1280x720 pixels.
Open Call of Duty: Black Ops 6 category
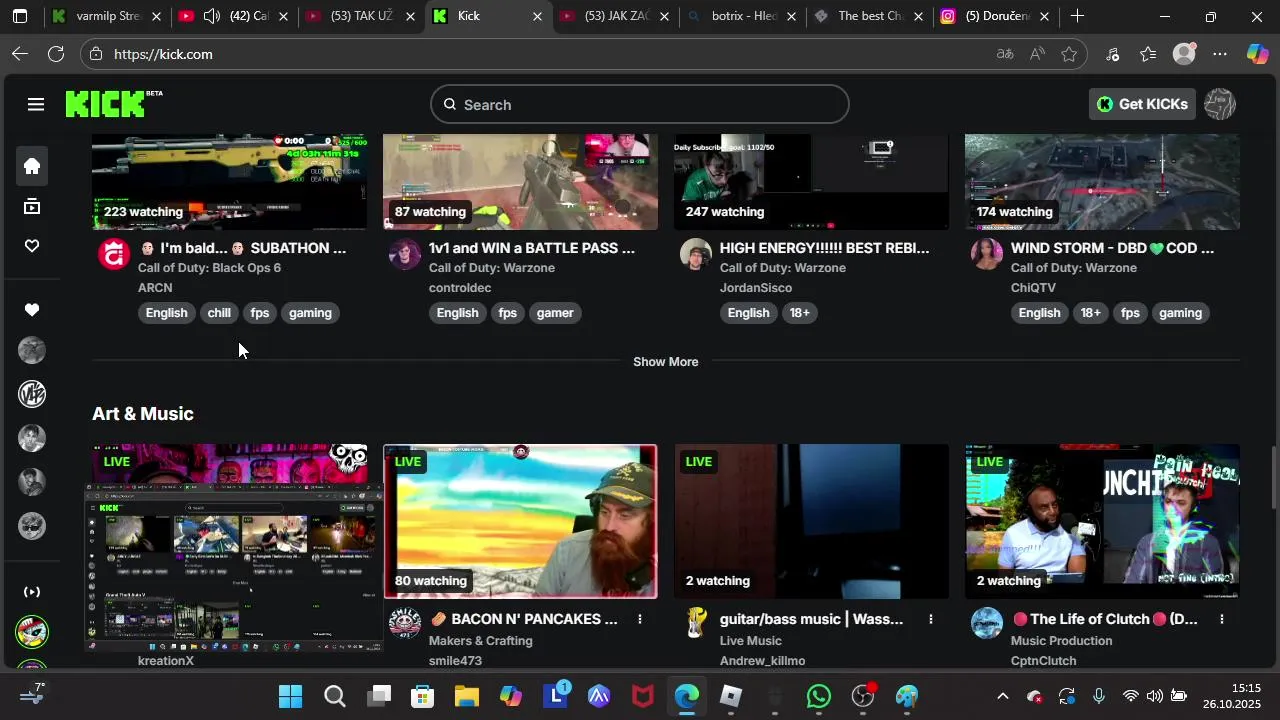click(x=209, y=268)
